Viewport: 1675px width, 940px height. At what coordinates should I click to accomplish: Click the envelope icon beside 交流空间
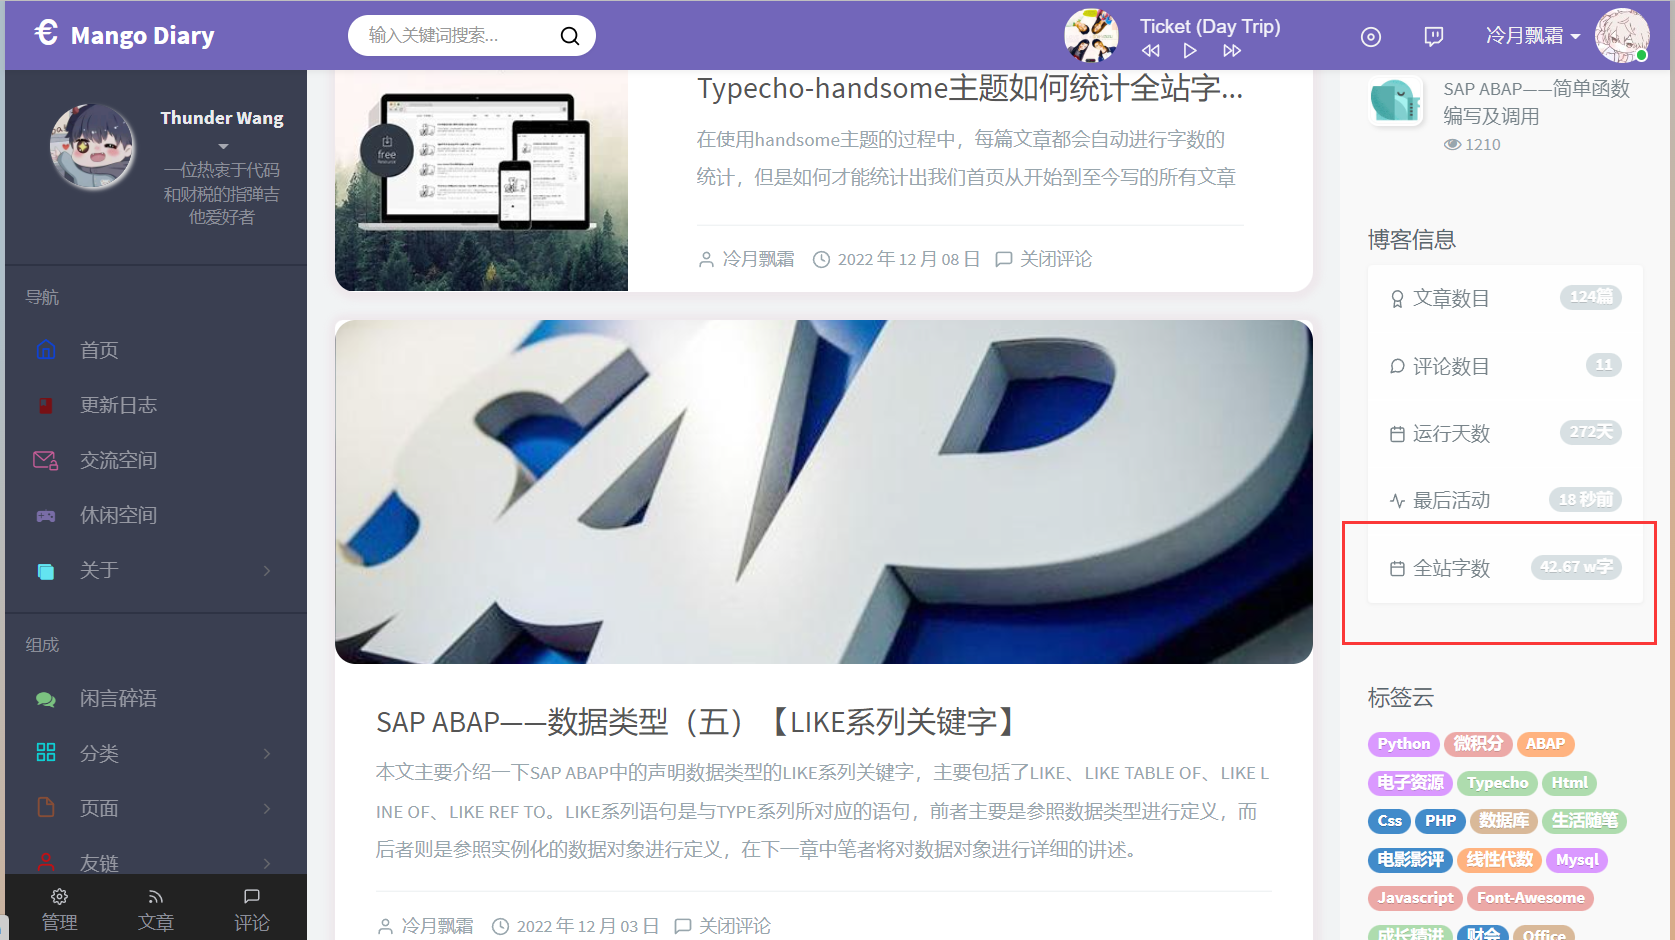45,460
